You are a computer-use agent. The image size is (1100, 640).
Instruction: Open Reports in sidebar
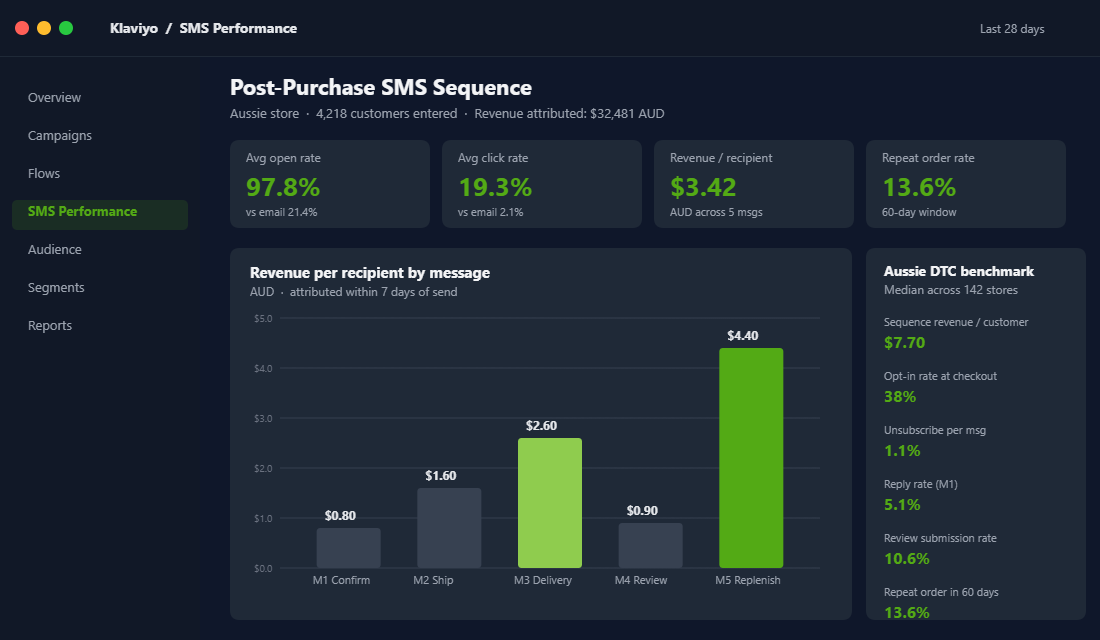pos(100,325)
